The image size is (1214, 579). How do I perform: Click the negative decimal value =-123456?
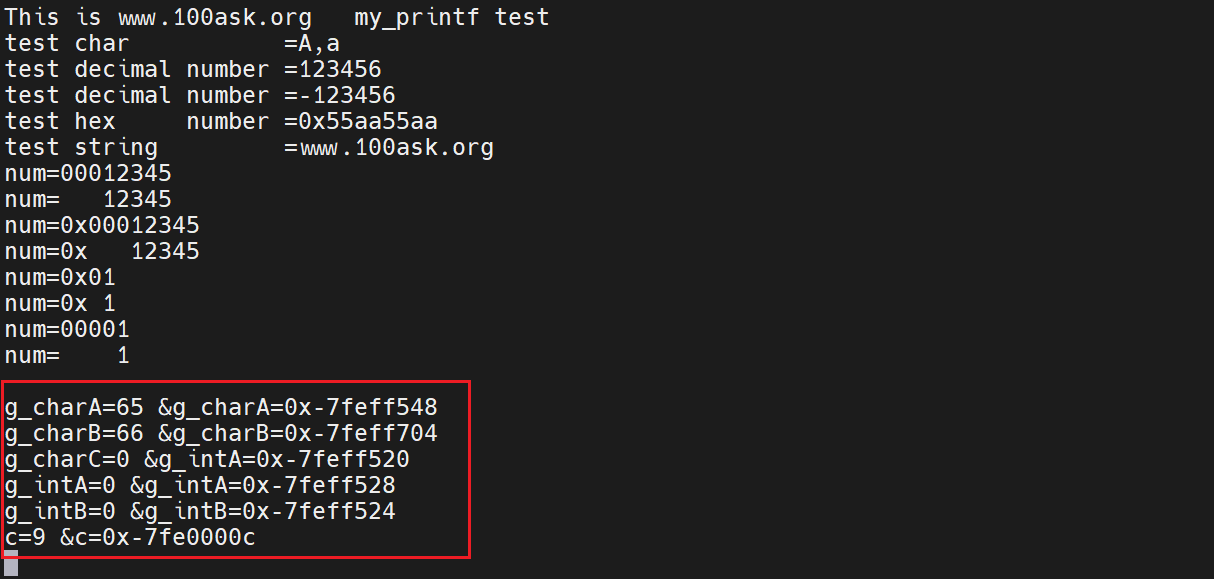340,96
